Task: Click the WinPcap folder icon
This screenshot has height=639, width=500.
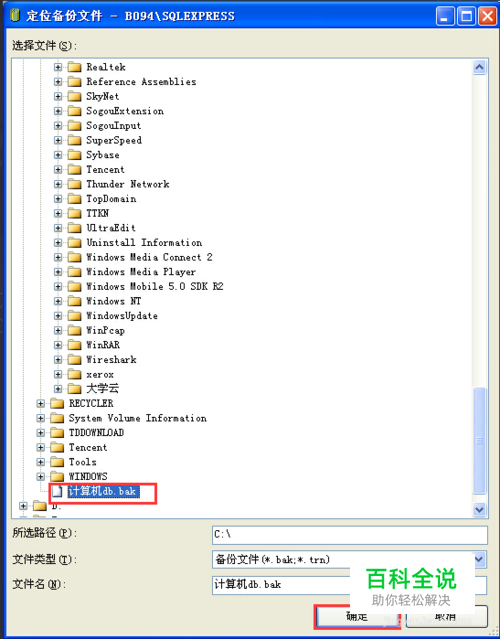Action: click(x=74, y=331)
